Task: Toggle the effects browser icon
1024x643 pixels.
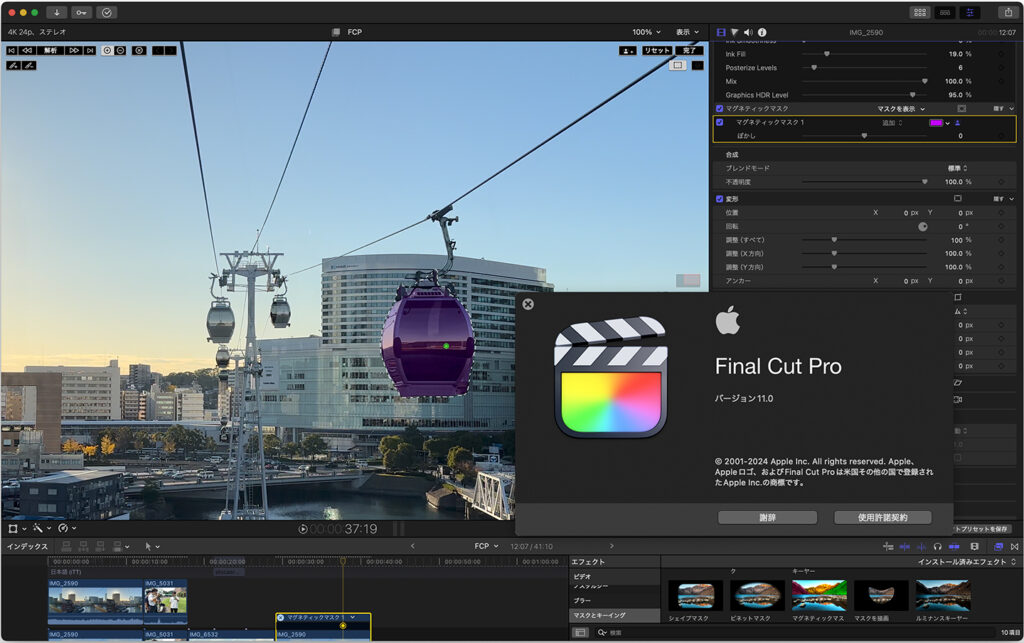Action: click(x=998, y=546)
